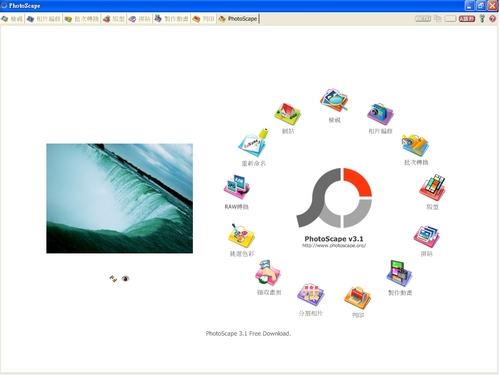
Task: Open the 分割相片 photo splitter icon
Action: tap(310, 295)
